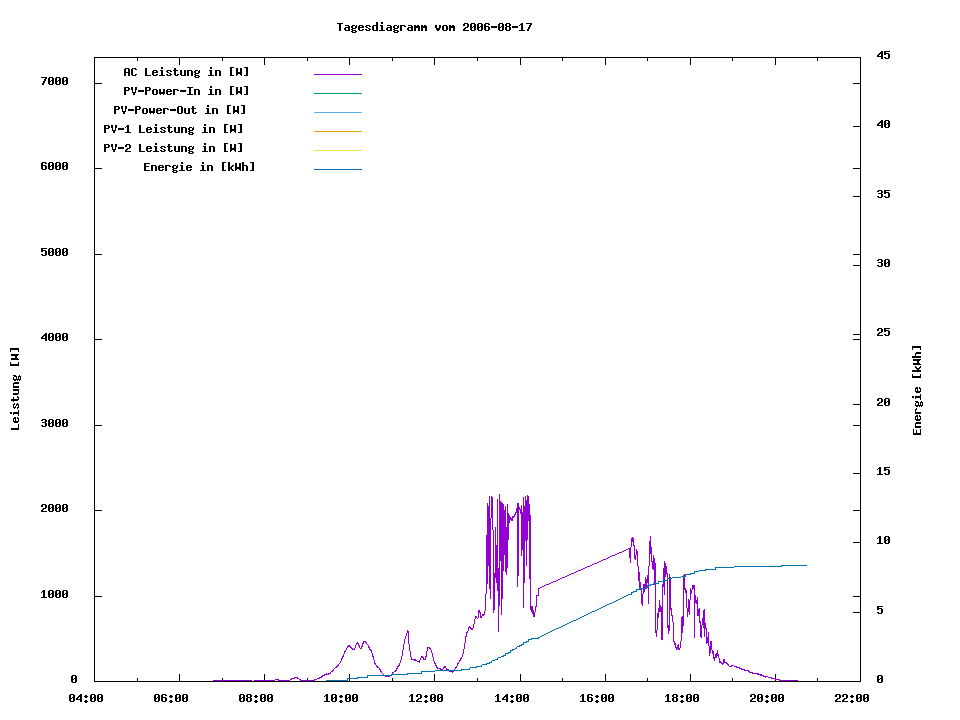960x720 pixels.
Task: Select the AC Leistung in [W] legend label
Action: (186, 72)
